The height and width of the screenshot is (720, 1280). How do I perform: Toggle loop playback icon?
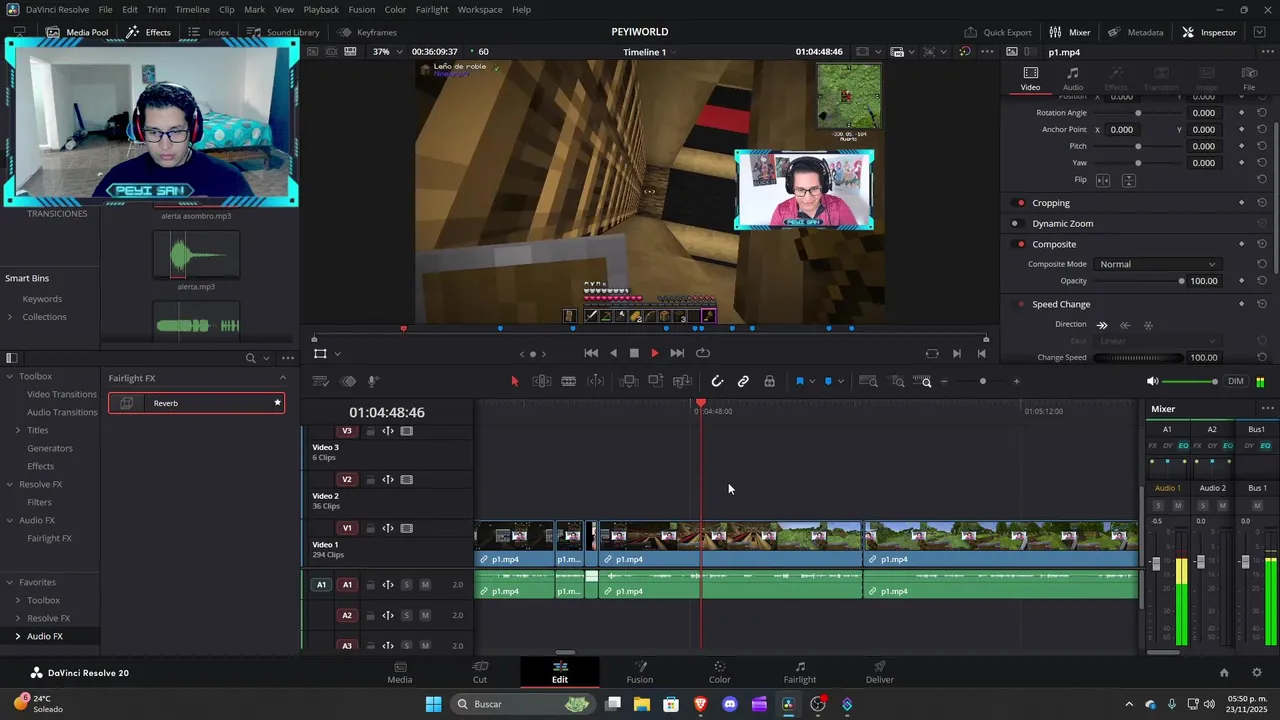click(703, 353)
